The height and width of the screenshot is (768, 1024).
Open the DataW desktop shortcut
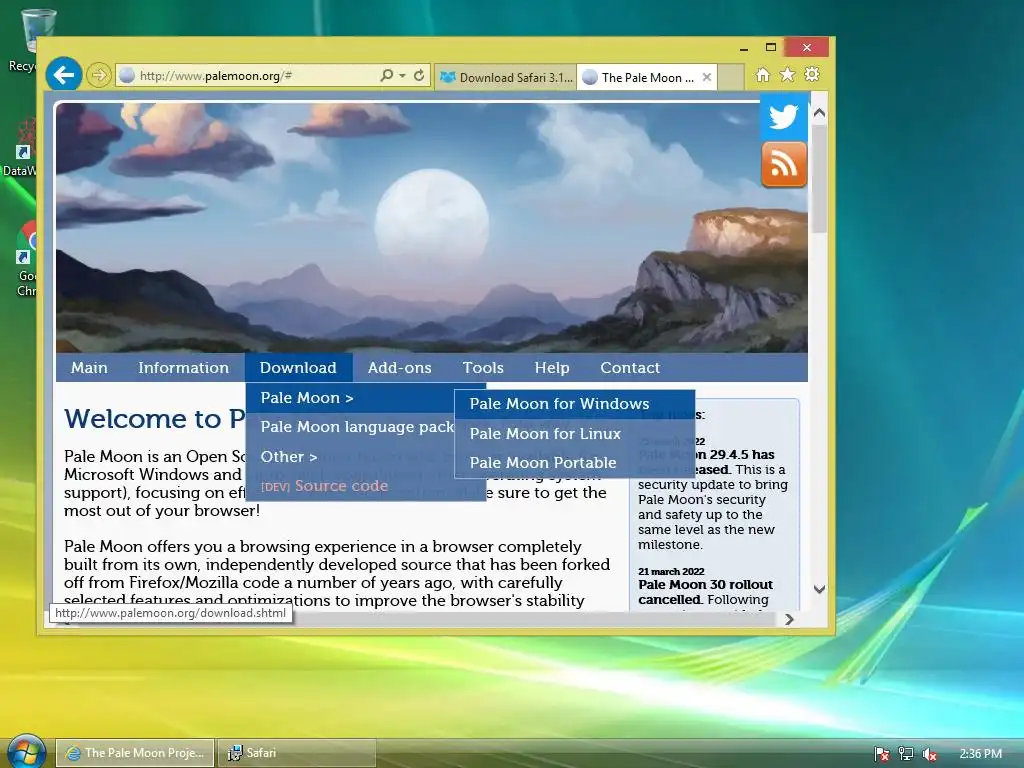click(x=21, y=148)
